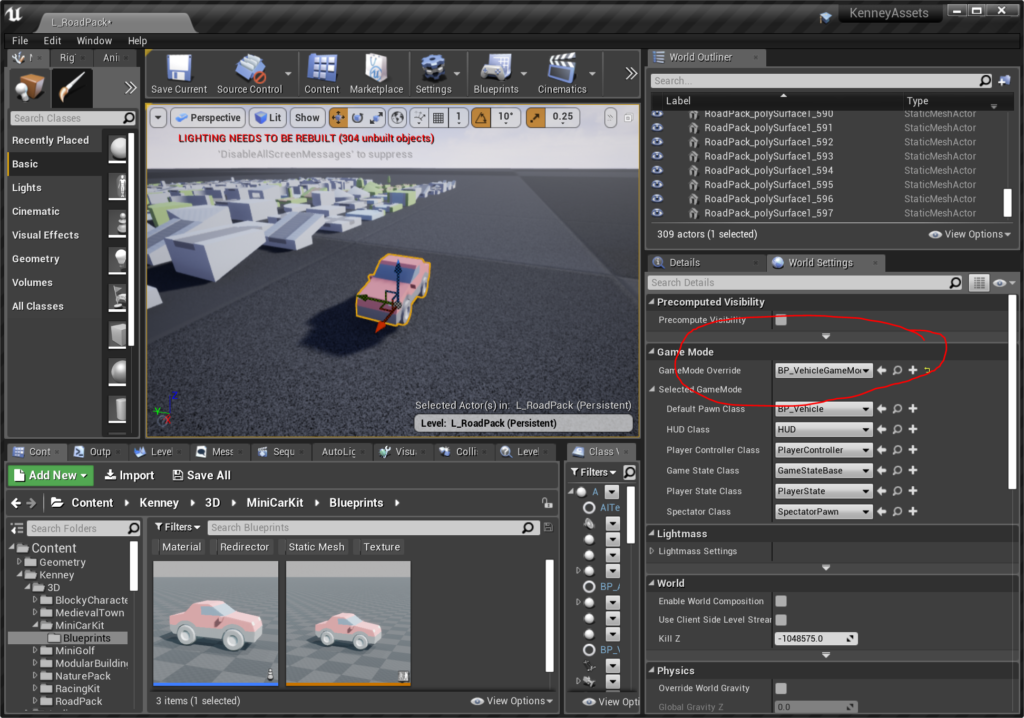This screenshot has height=718, width=1024.
Task: Click the Save All button
Action: click(x=201, y=475)
